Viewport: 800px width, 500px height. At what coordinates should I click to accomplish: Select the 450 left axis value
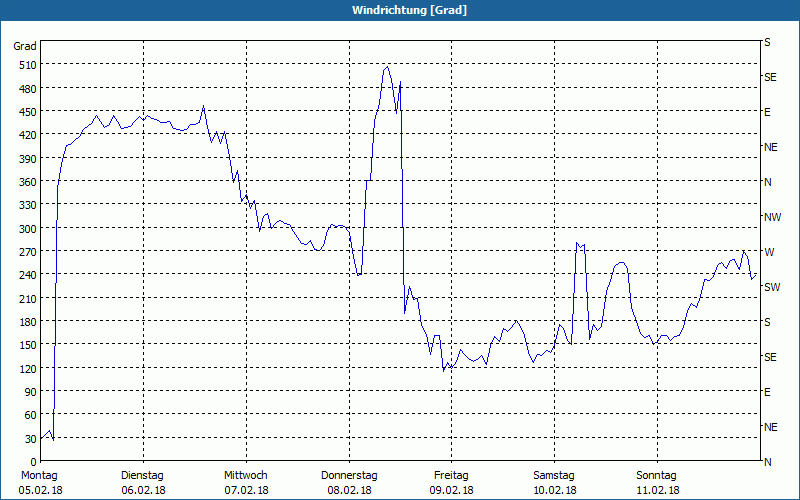tap(28, 112)
